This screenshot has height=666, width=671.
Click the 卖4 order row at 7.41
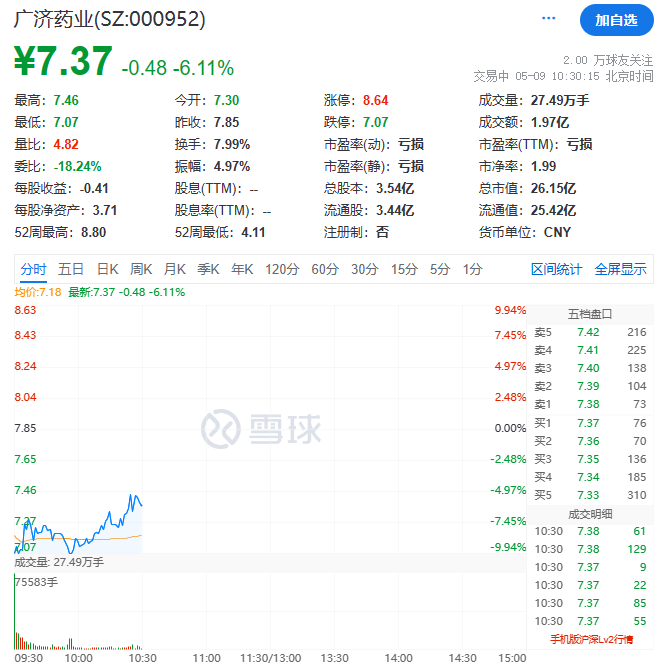click(590, 350)
